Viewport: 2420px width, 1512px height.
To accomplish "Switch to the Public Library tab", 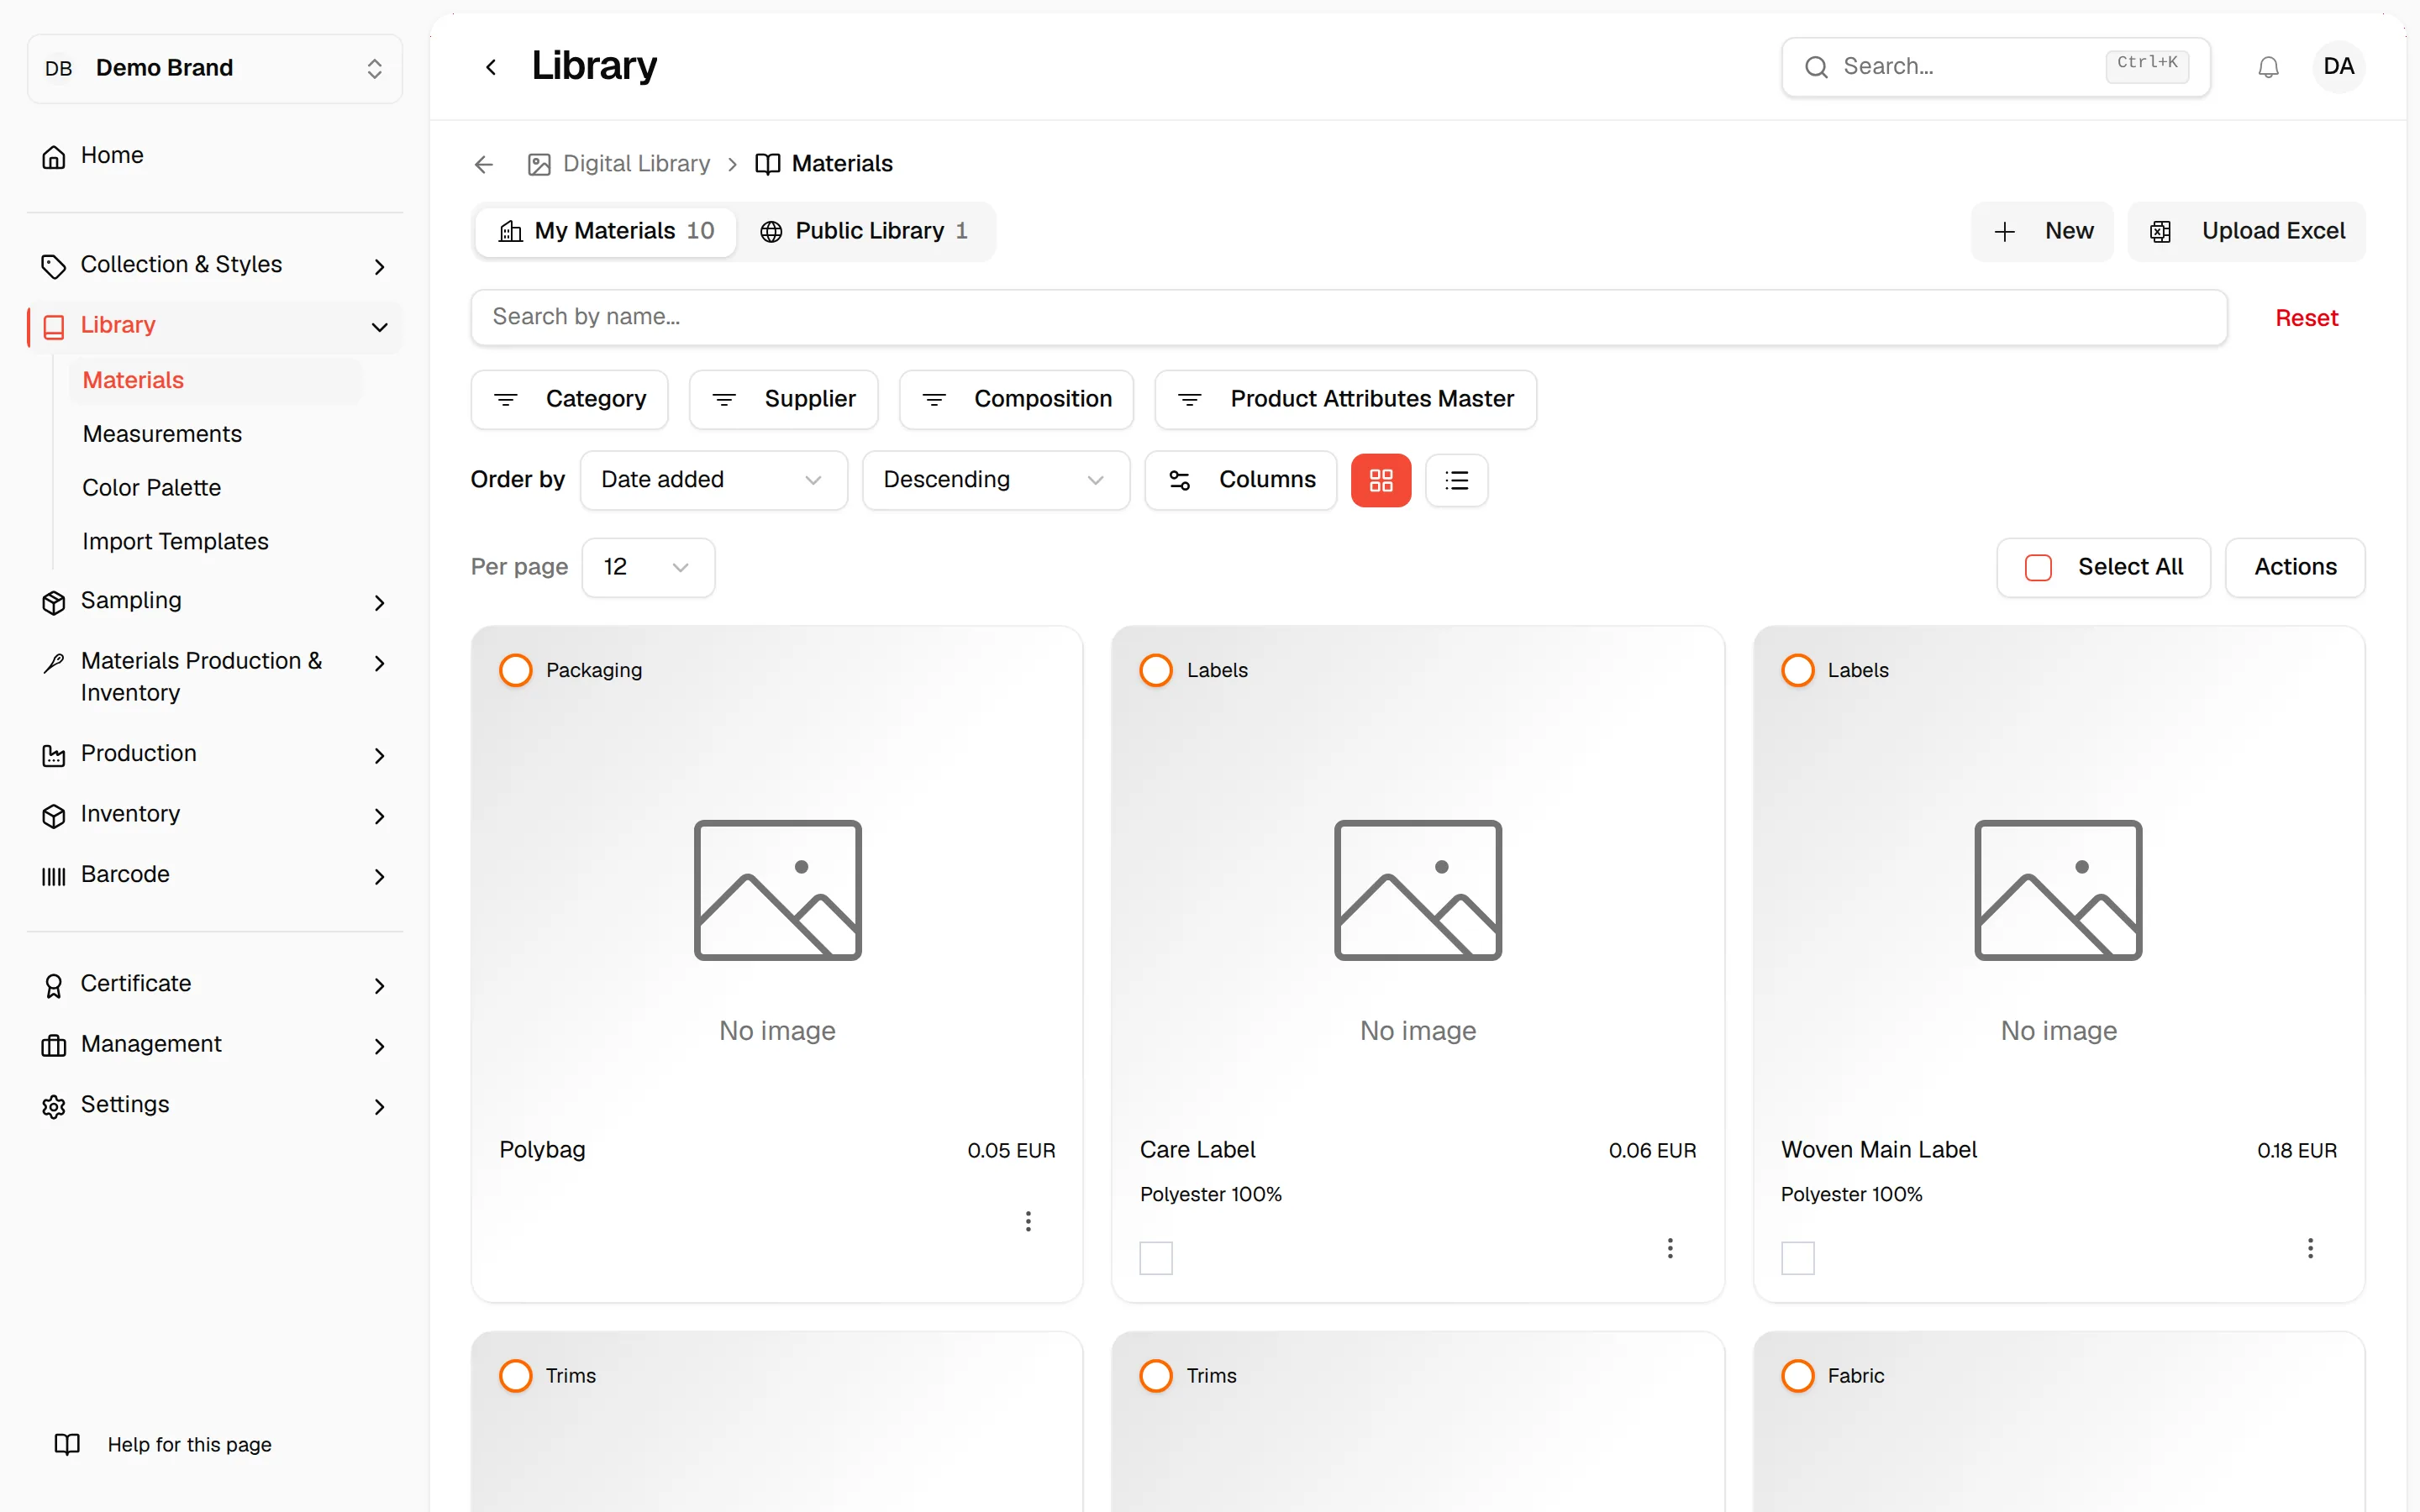I will click(x=865, y=231).
